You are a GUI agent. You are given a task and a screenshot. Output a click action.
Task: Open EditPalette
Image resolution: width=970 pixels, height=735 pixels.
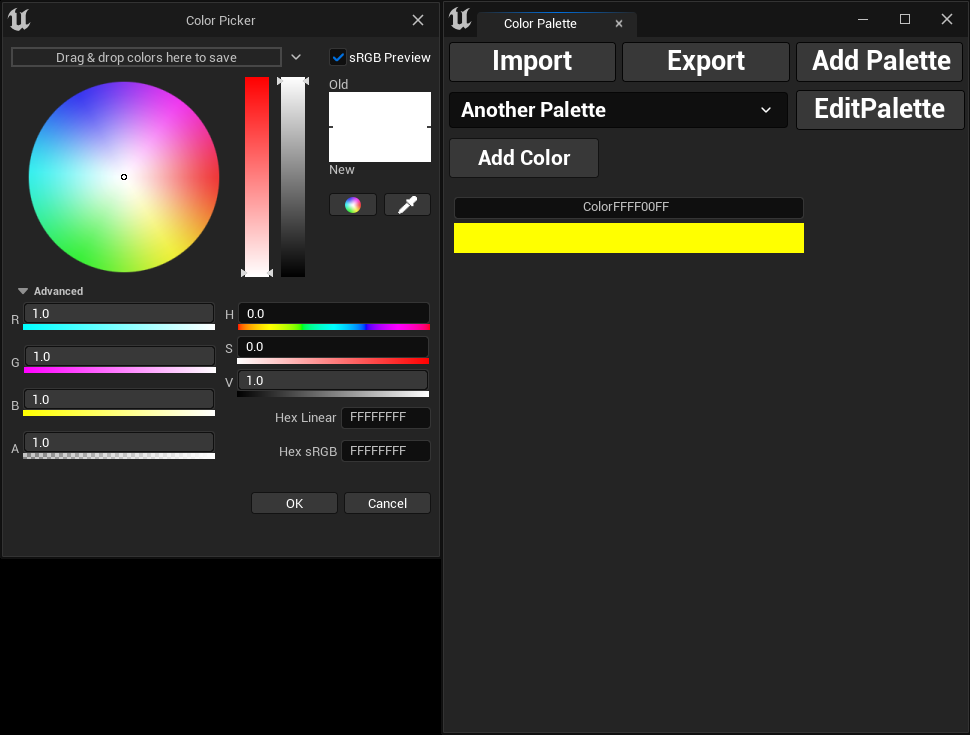point(879,109)
